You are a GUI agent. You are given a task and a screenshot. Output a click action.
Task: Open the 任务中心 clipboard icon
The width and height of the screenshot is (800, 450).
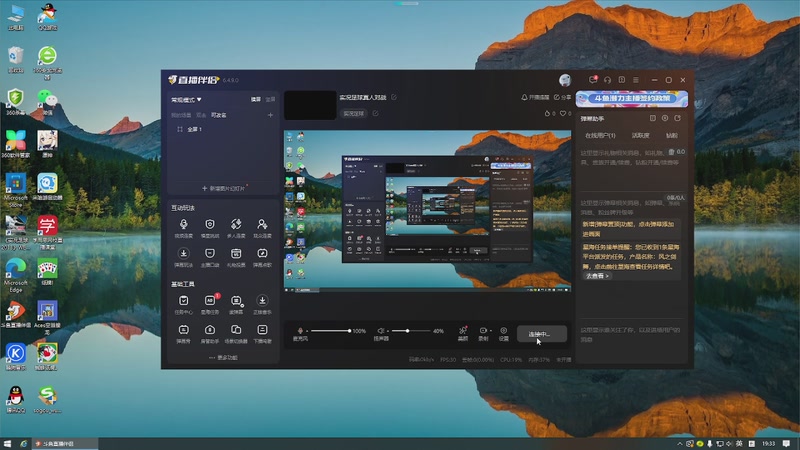pos(183,301)
